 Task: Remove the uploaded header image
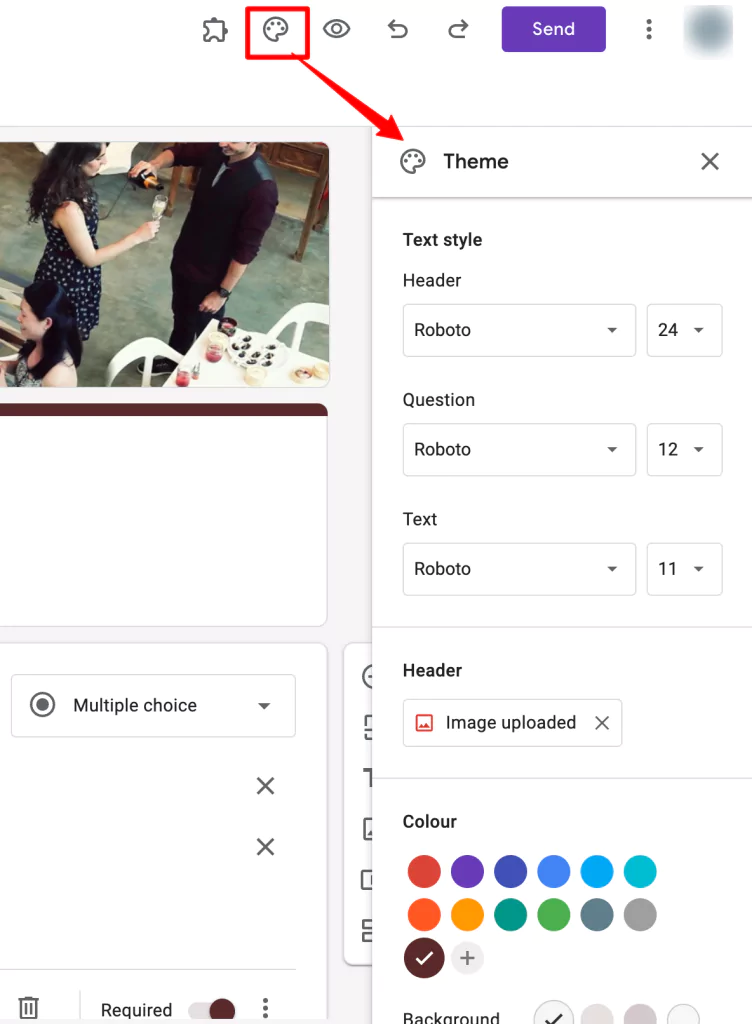point(602,723)
